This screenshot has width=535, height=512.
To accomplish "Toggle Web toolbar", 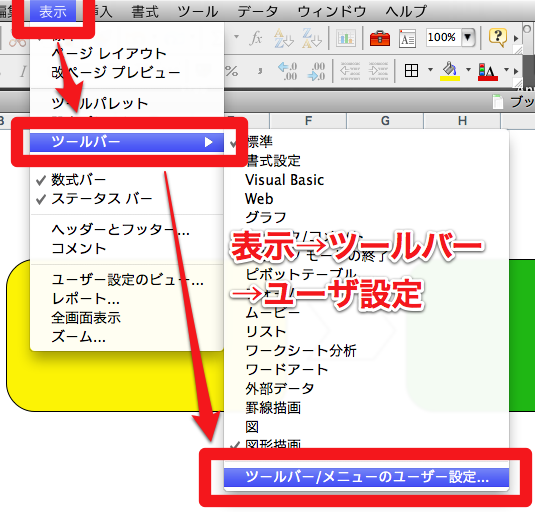I will [366, 199].
